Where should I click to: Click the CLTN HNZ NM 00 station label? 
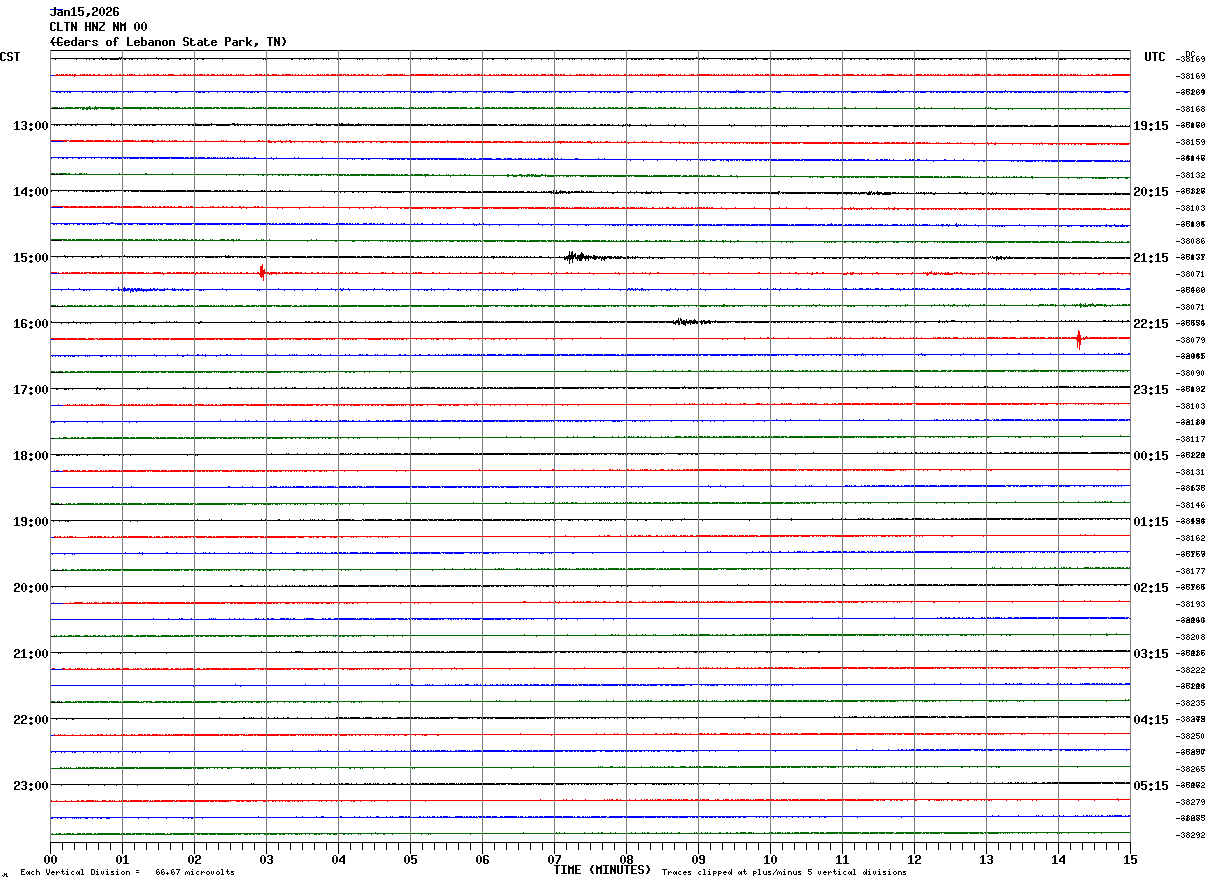(98, 27)
